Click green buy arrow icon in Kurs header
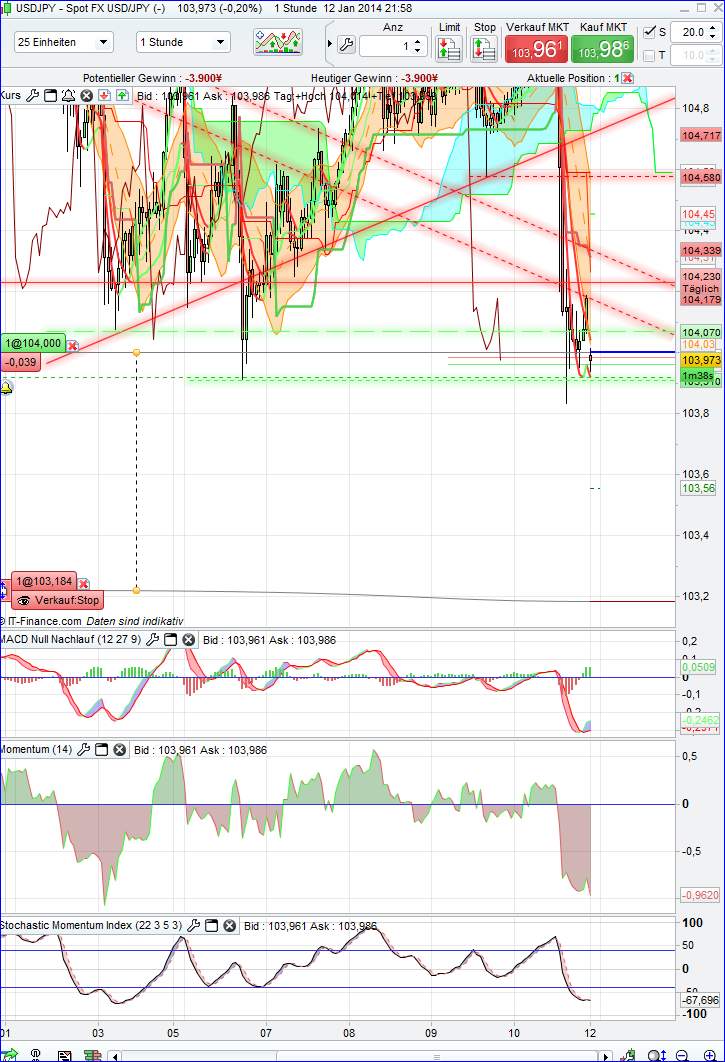This screenshot has height=1062, width=725. tap(122, 95)
